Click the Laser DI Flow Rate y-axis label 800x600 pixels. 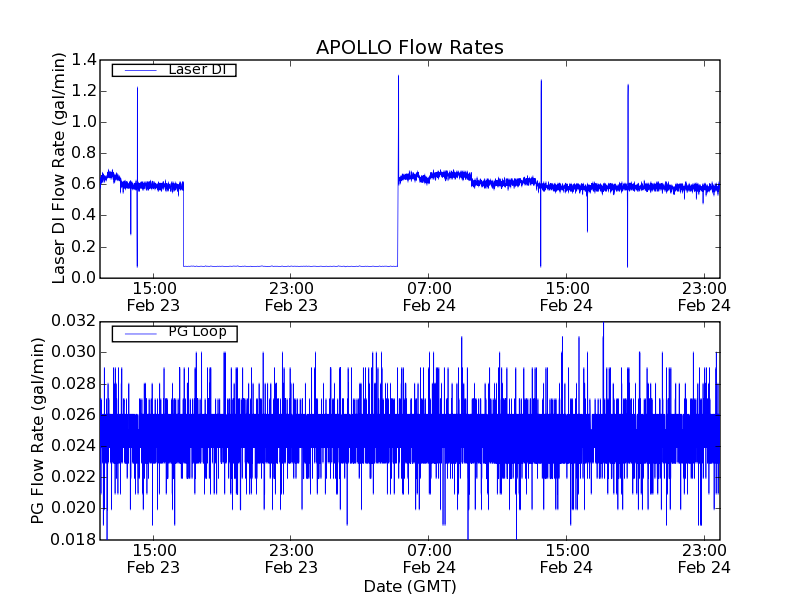coord(59,168)
